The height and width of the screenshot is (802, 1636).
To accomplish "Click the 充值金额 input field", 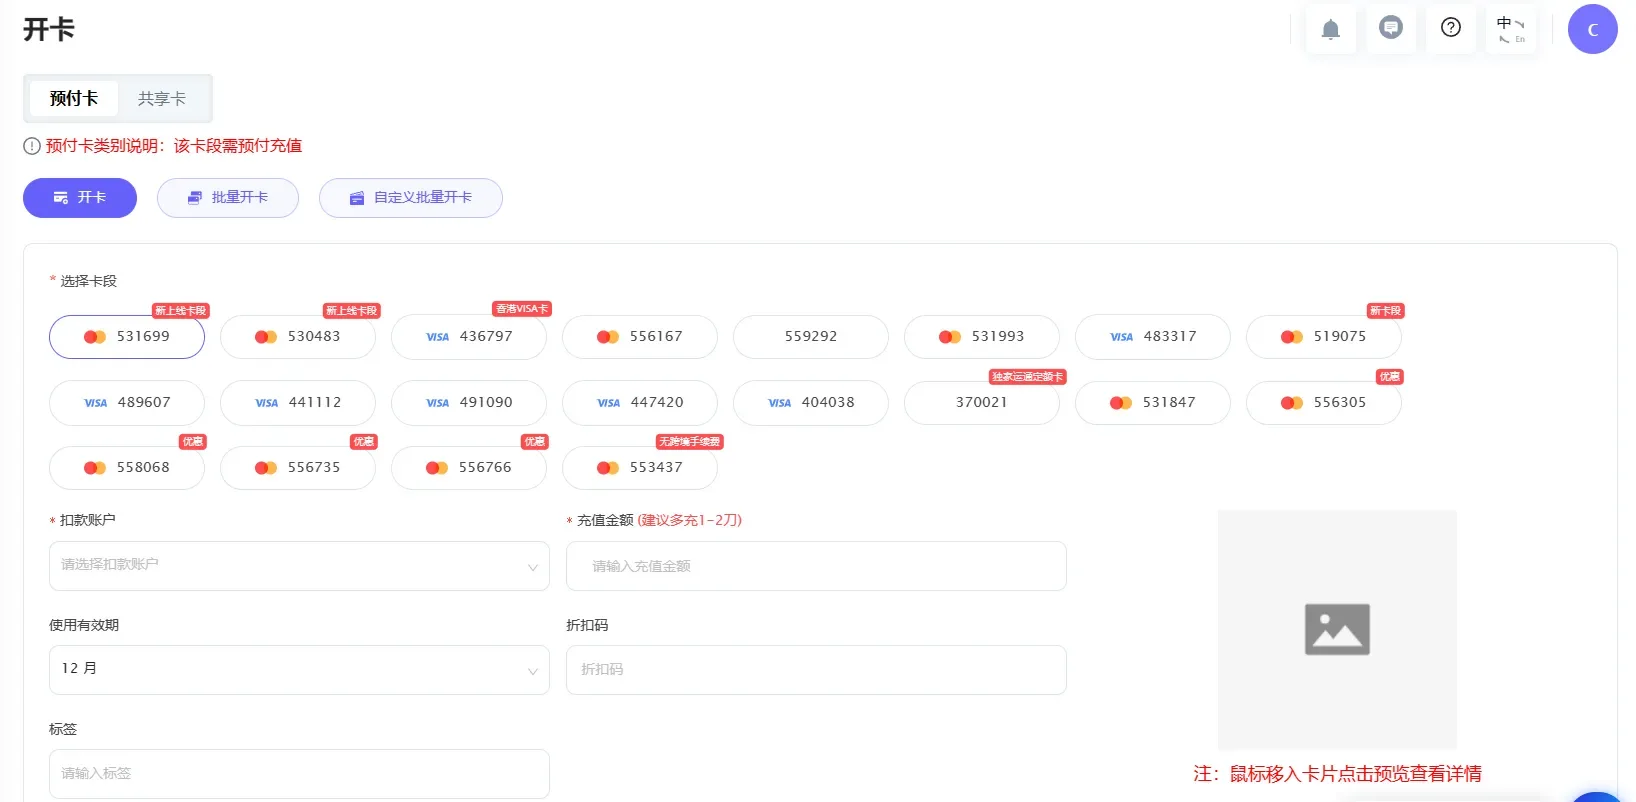I will point(816,566).
